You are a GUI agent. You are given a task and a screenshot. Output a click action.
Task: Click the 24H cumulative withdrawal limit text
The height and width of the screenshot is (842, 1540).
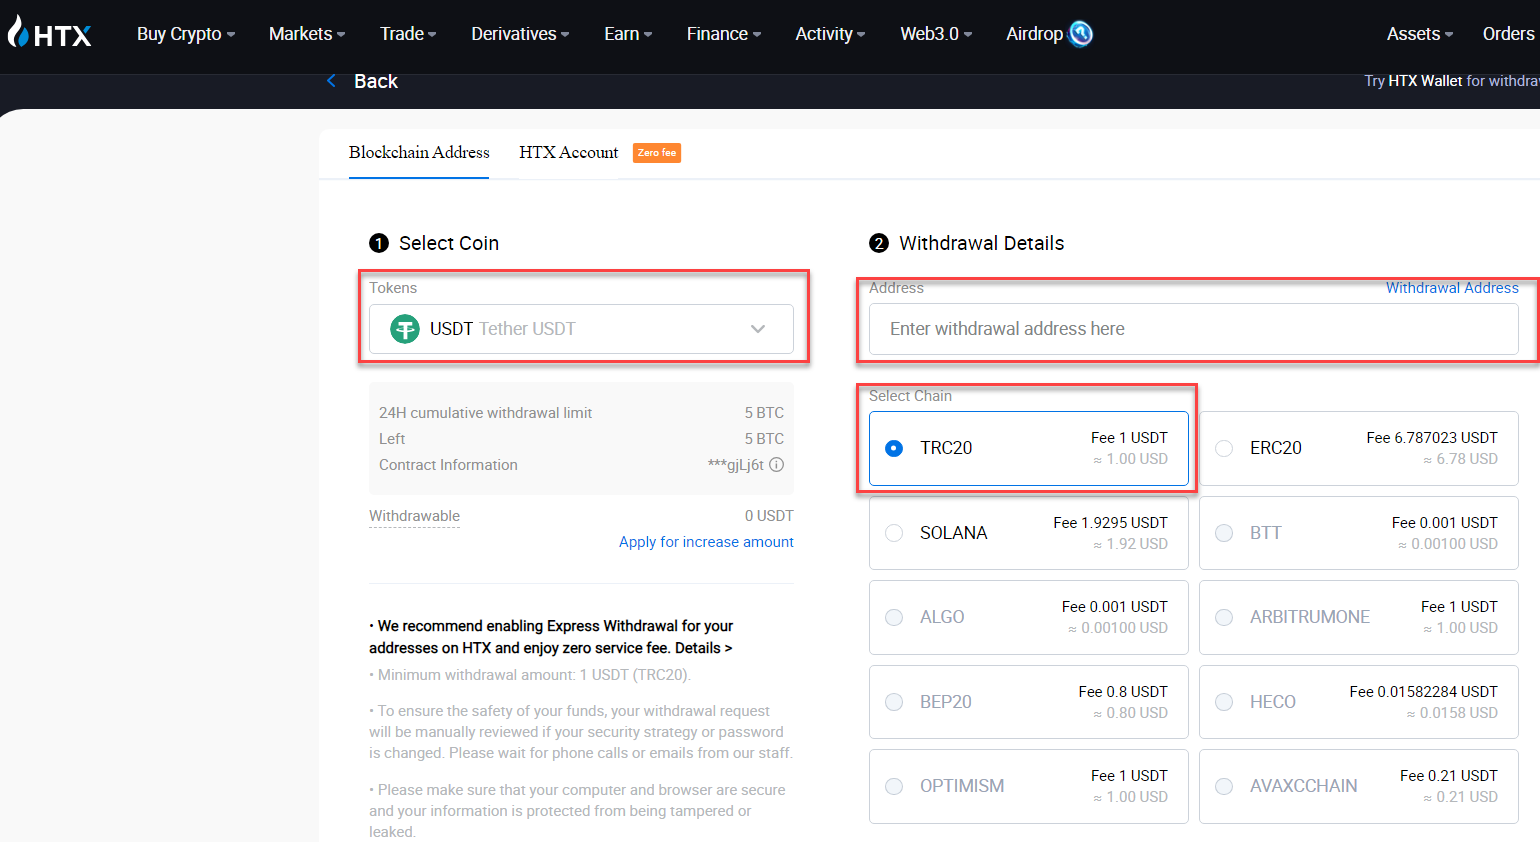tap(485, 413)
